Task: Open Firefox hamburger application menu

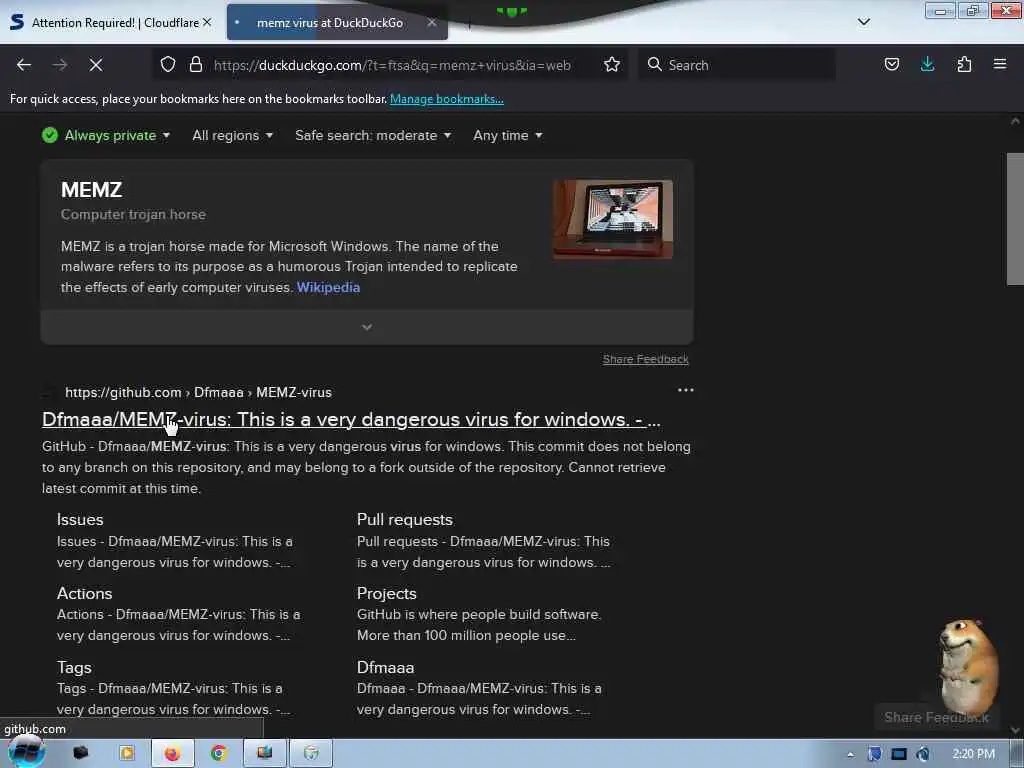Action: click(1000, 65)
